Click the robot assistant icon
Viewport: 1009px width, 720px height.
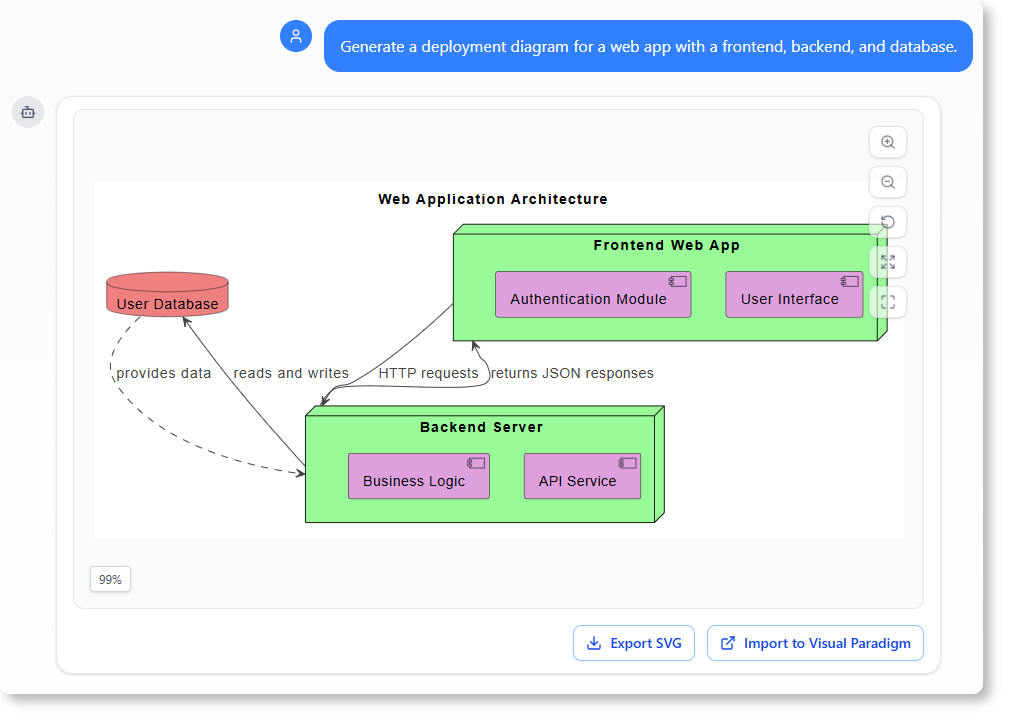27,112
